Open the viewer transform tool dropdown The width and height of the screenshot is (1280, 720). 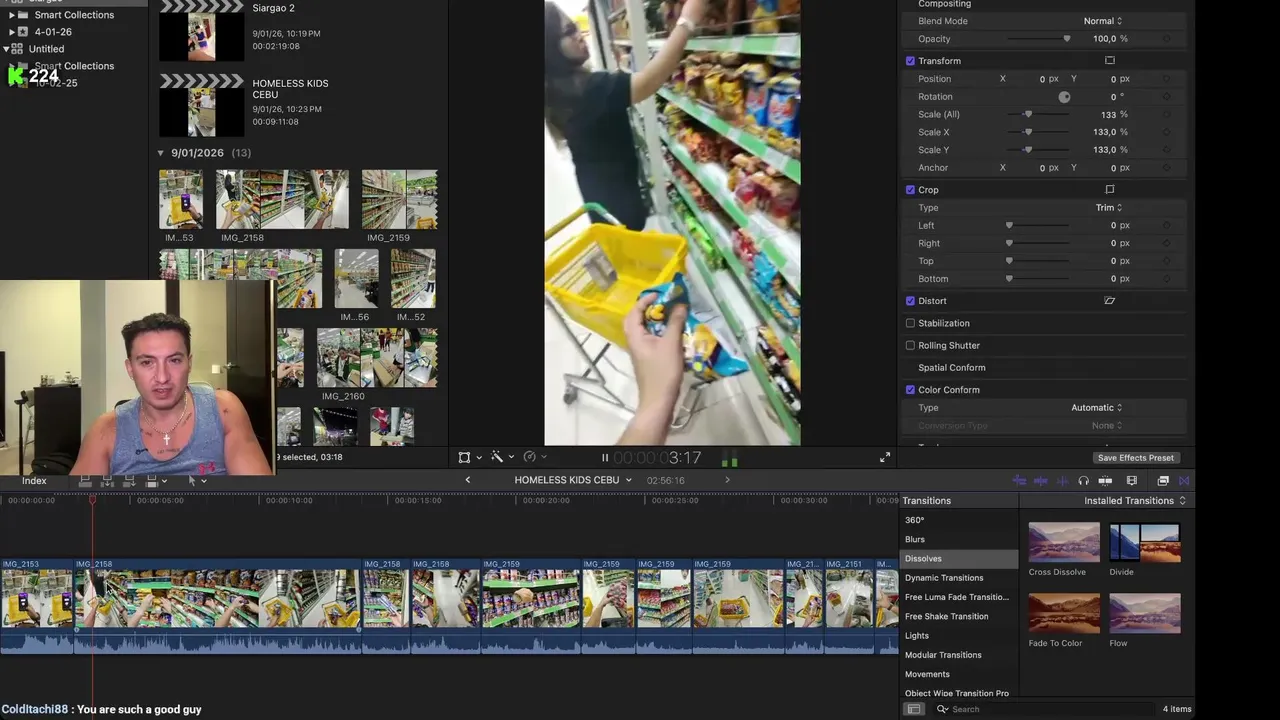point(469,457)
